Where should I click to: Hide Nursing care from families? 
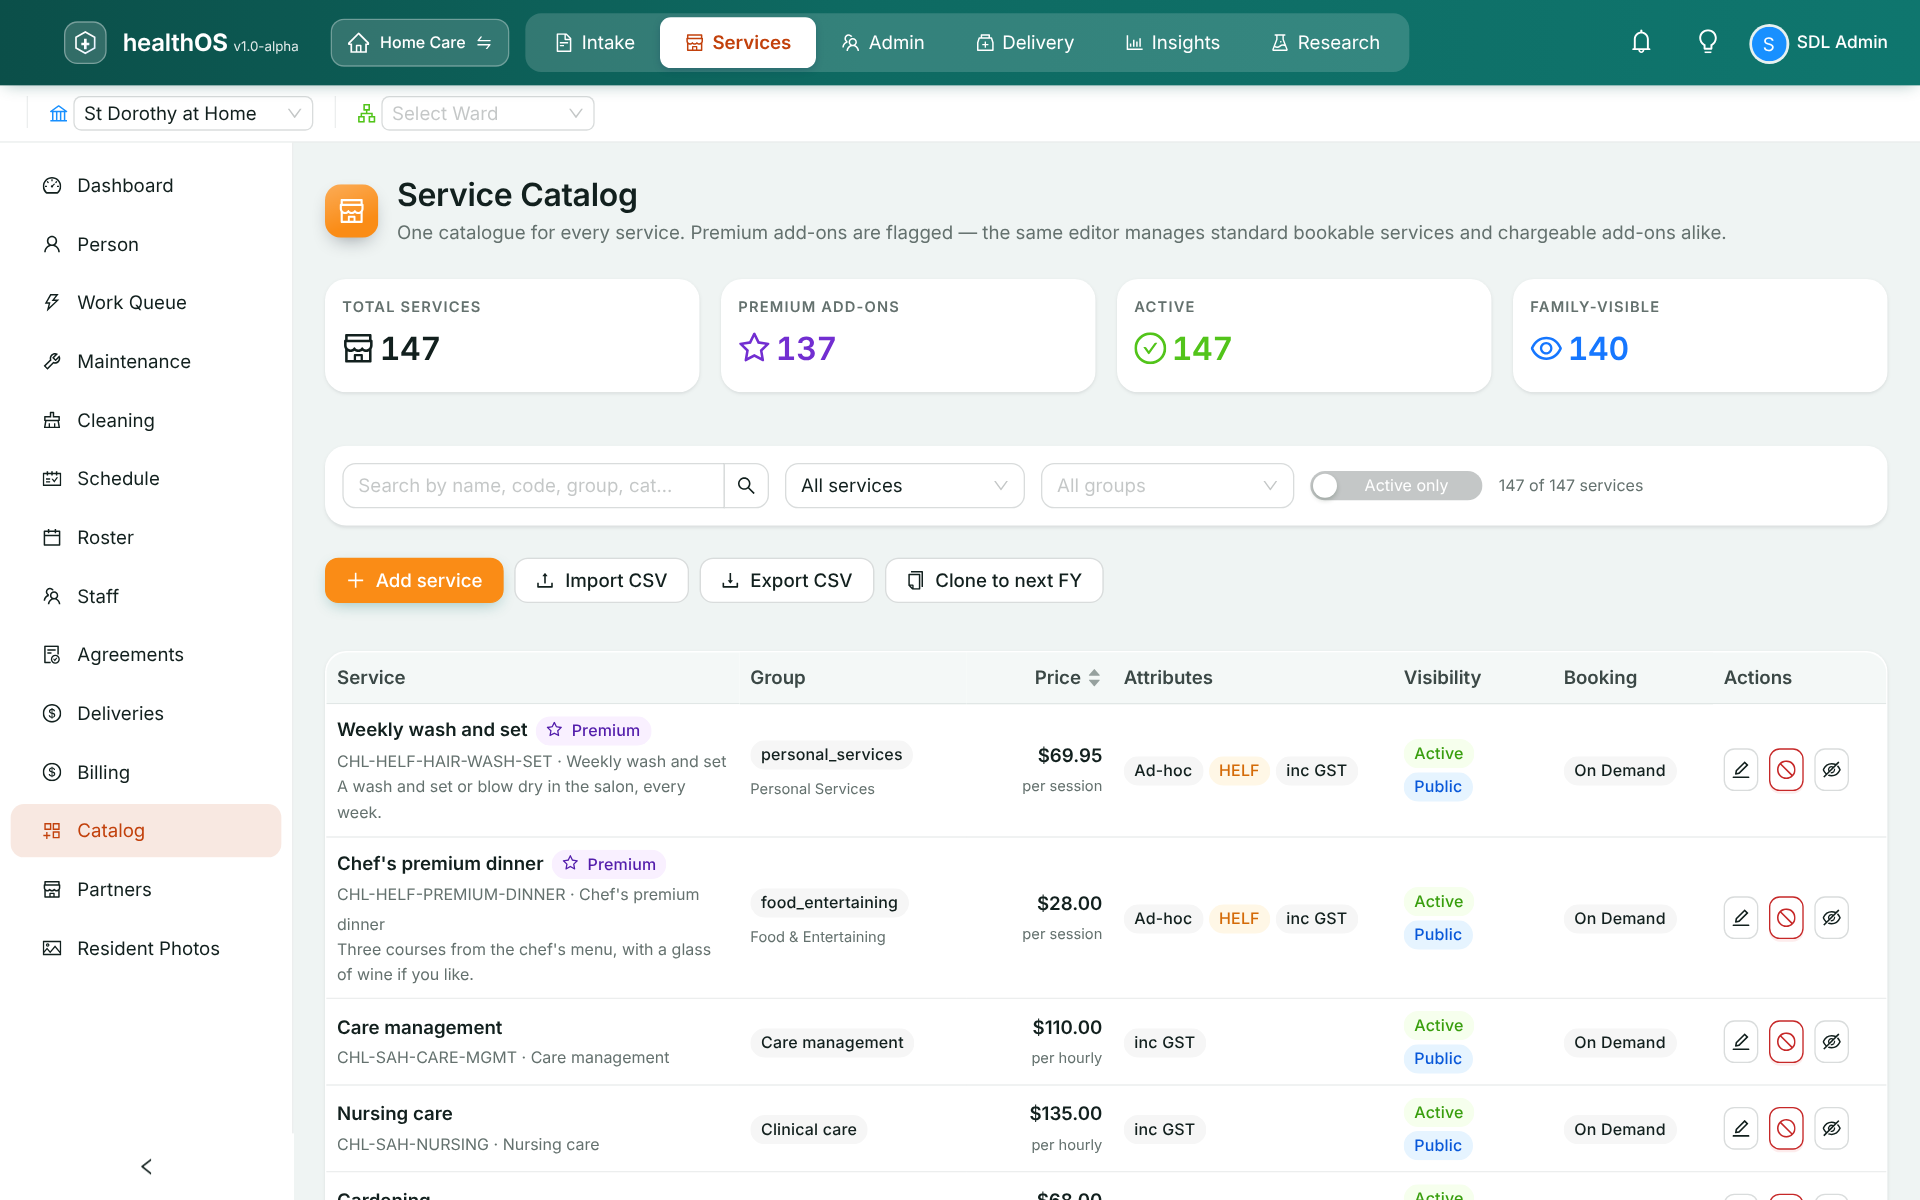point(1831,1128)
